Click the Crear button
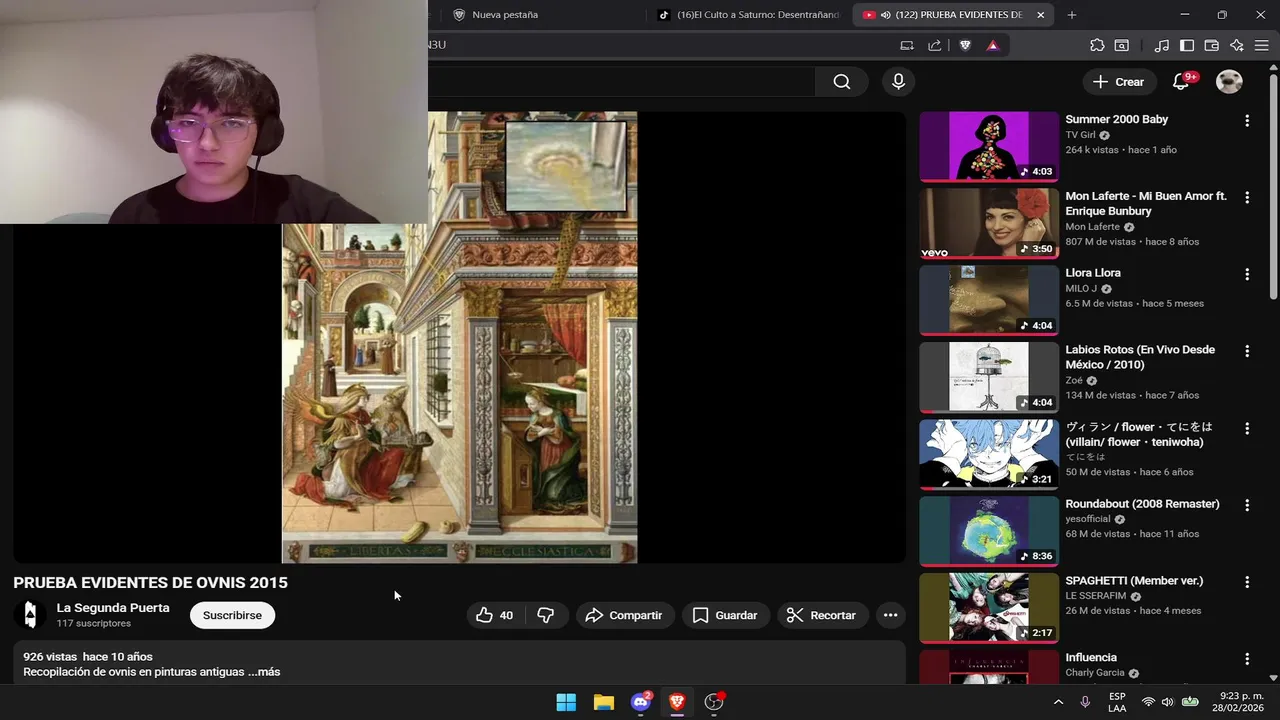This screenshot has width=1280, height=720. (x=1118, y=82)
